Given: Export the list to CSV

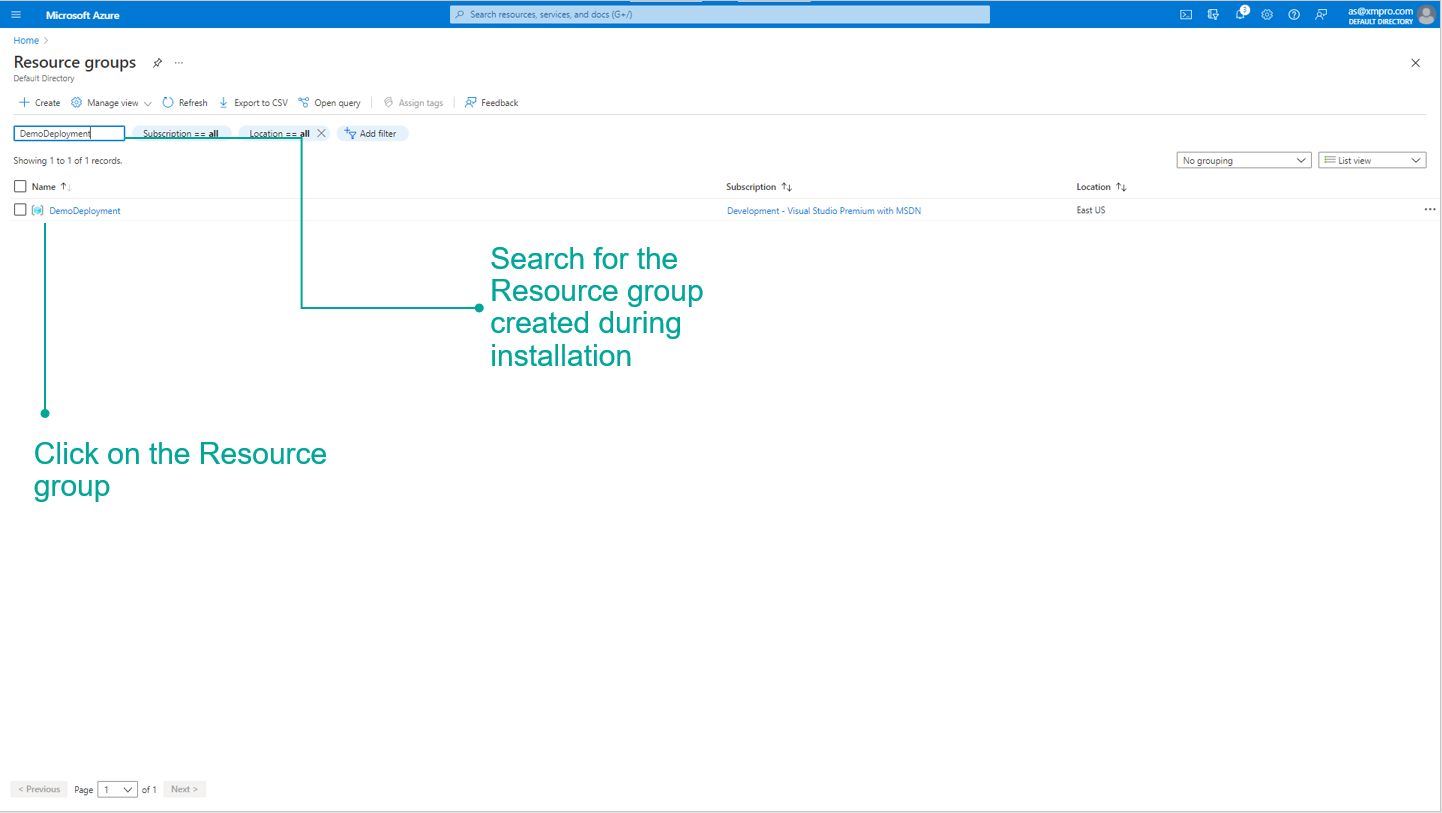Looking at the screenshot, I should [x=253, y=103].
